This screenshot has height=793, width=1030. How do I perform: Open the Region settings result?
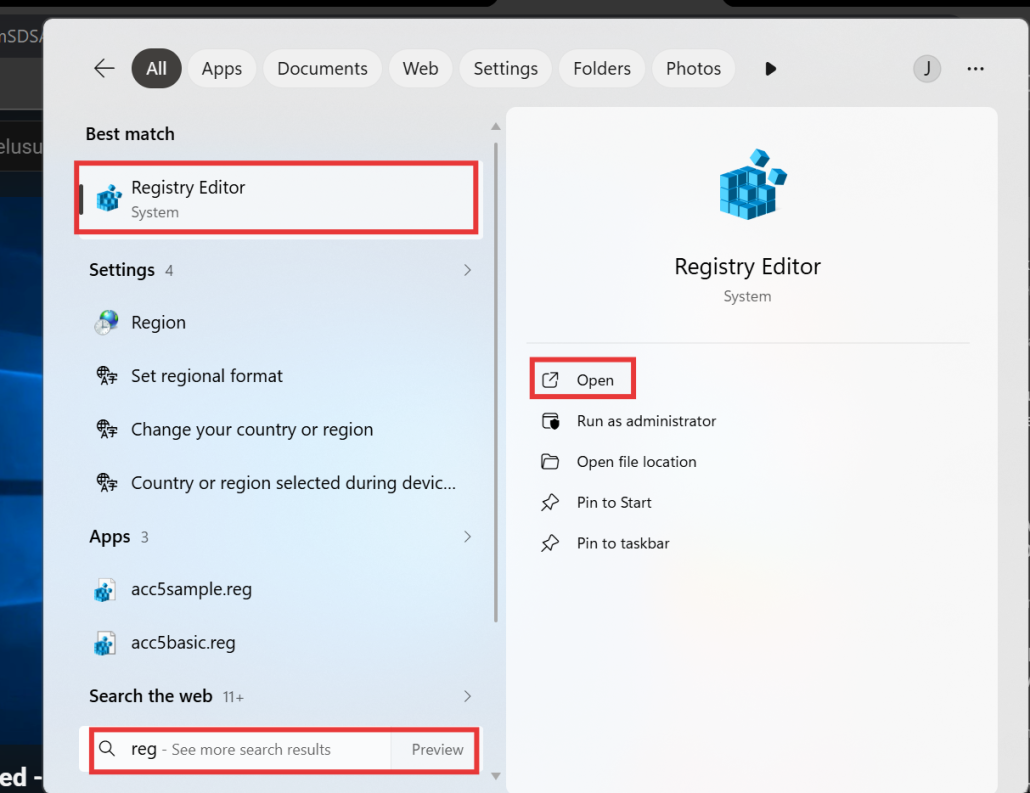[280, 323]
